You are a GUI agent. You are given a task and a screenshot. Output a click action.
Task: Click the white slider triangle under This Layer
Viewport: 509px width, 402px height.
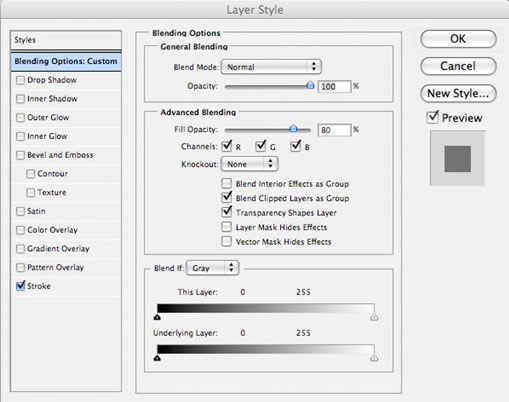click(x=374, y=317)
